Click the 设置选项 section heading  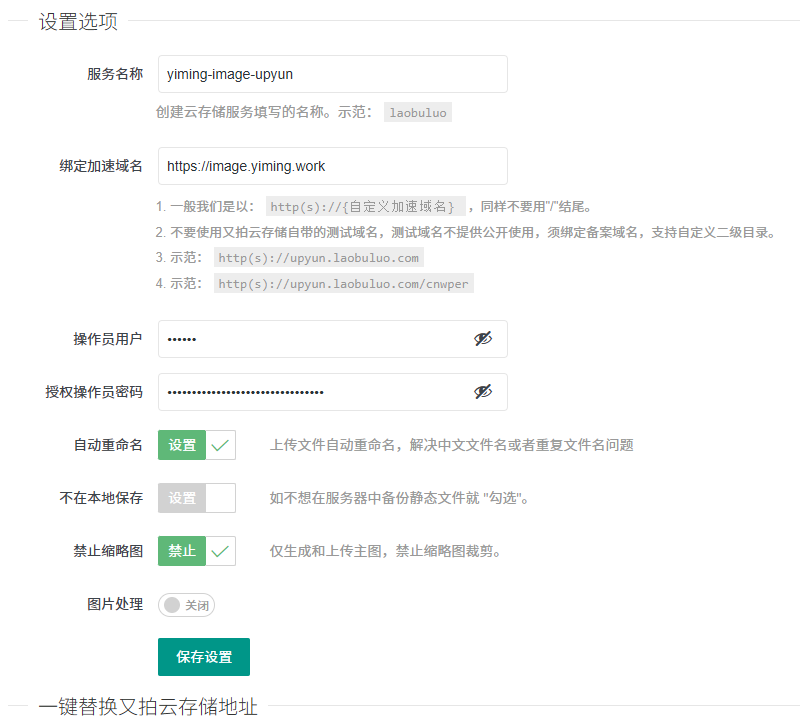click(x=78, y=22)
